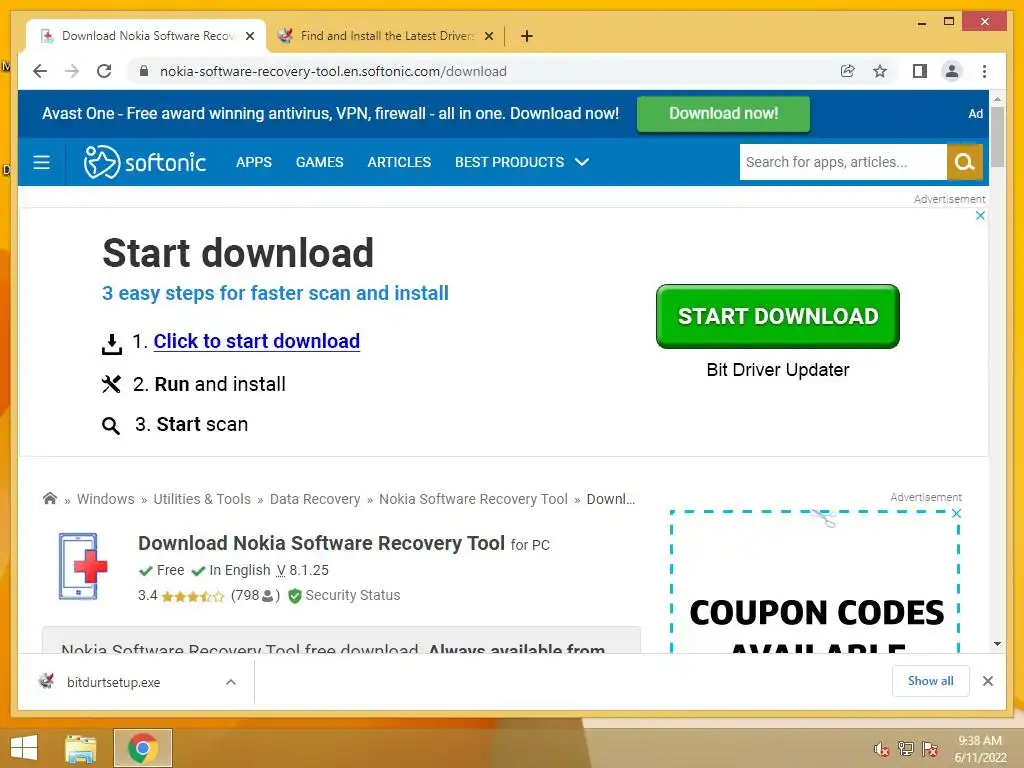Viewport: 1024px width, 768px height.
Task: Expand bitdurtsetup.exe download options chevron
Action: (x=231, y=682)
